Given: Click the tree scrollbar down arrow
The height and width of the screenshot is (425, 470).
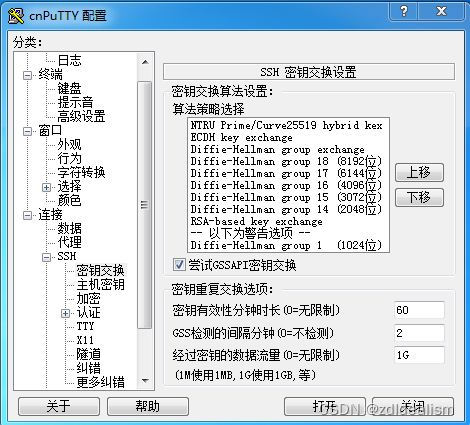Looking at the screenshot, I should pos(145,380).
